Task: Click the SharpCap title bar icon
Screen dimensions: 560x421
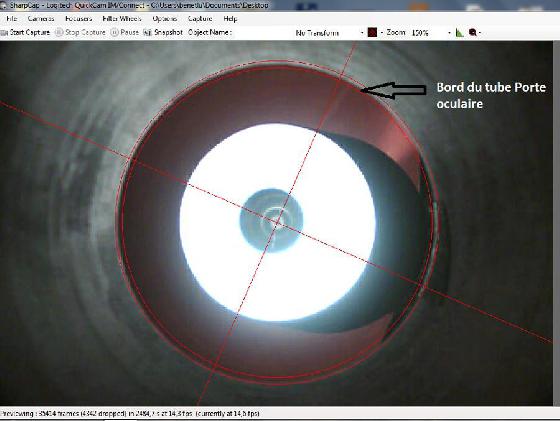Action: (x=4, y=5)
